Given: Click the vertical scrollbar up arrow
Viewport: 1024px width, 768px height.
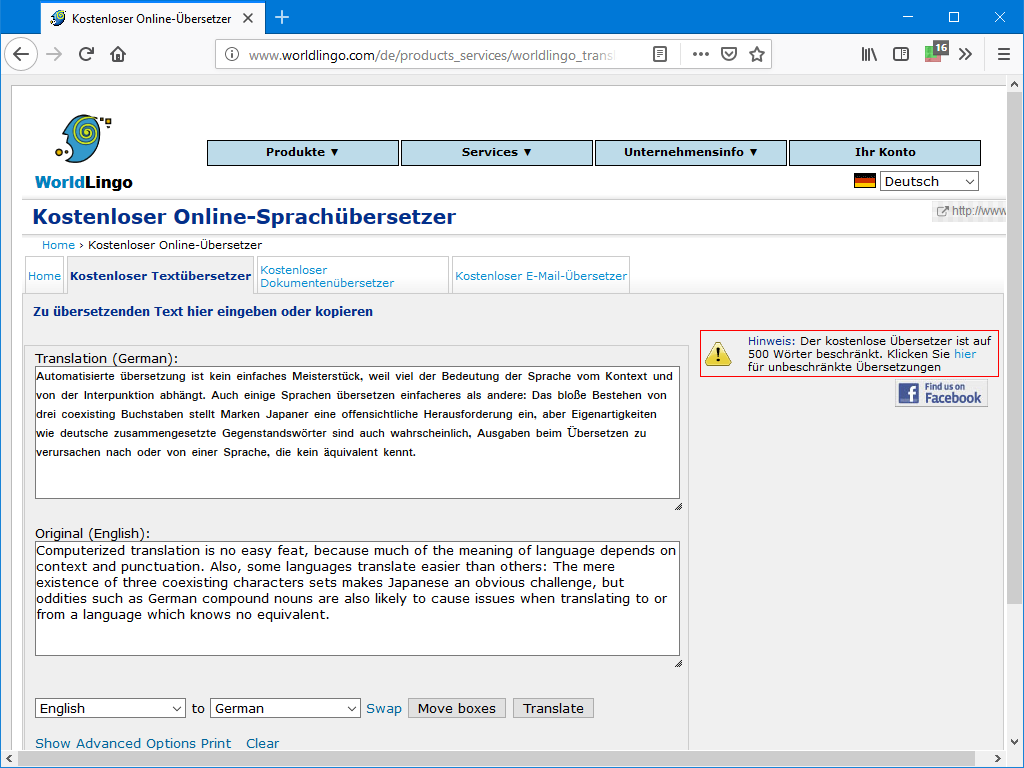Looking at the screenshot, I should [1014, 84].
